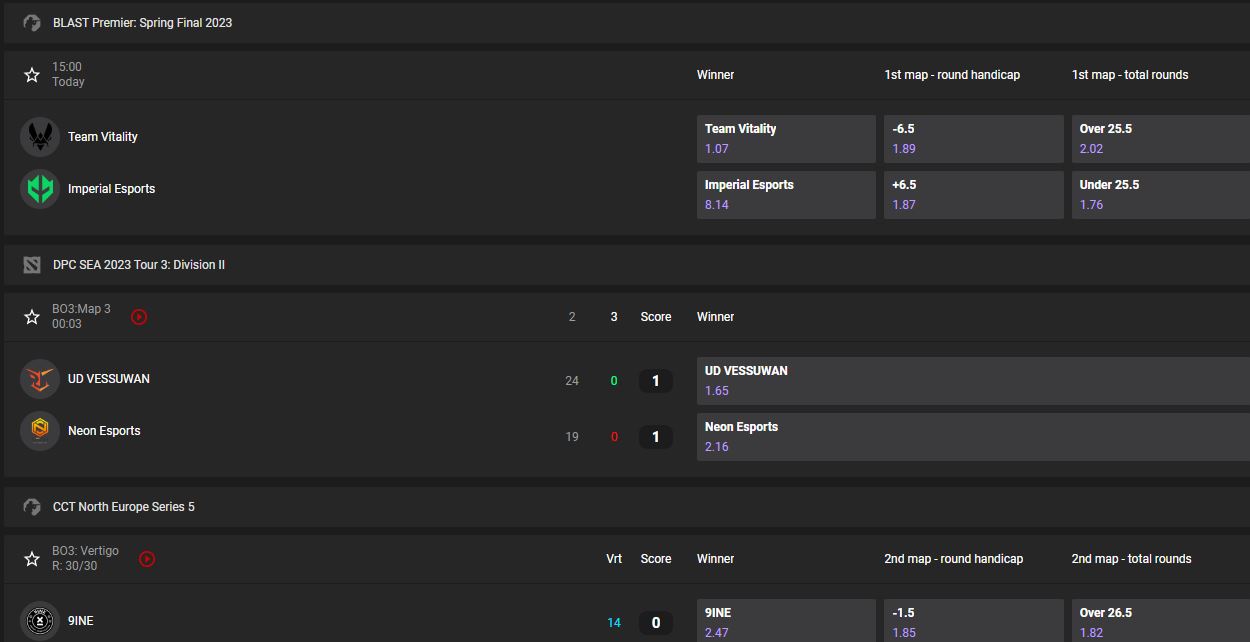The width and height of the screenshot is (1250, 642).
Task: Click the 9INE team logo
Action: point(40,621)
